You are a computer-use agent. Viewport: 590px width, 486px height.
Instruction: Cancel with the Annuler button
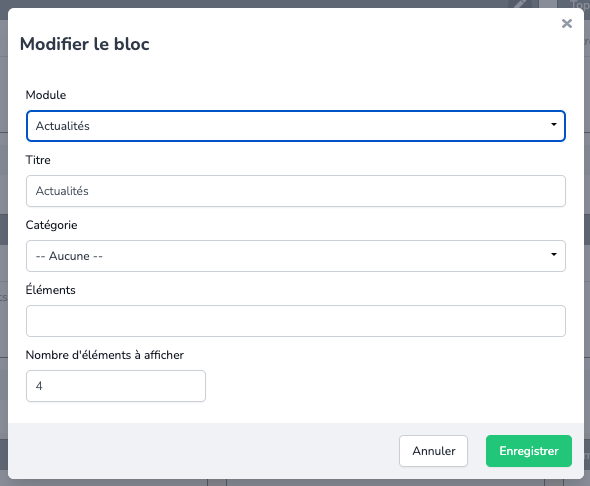click(x=433, y=451)
